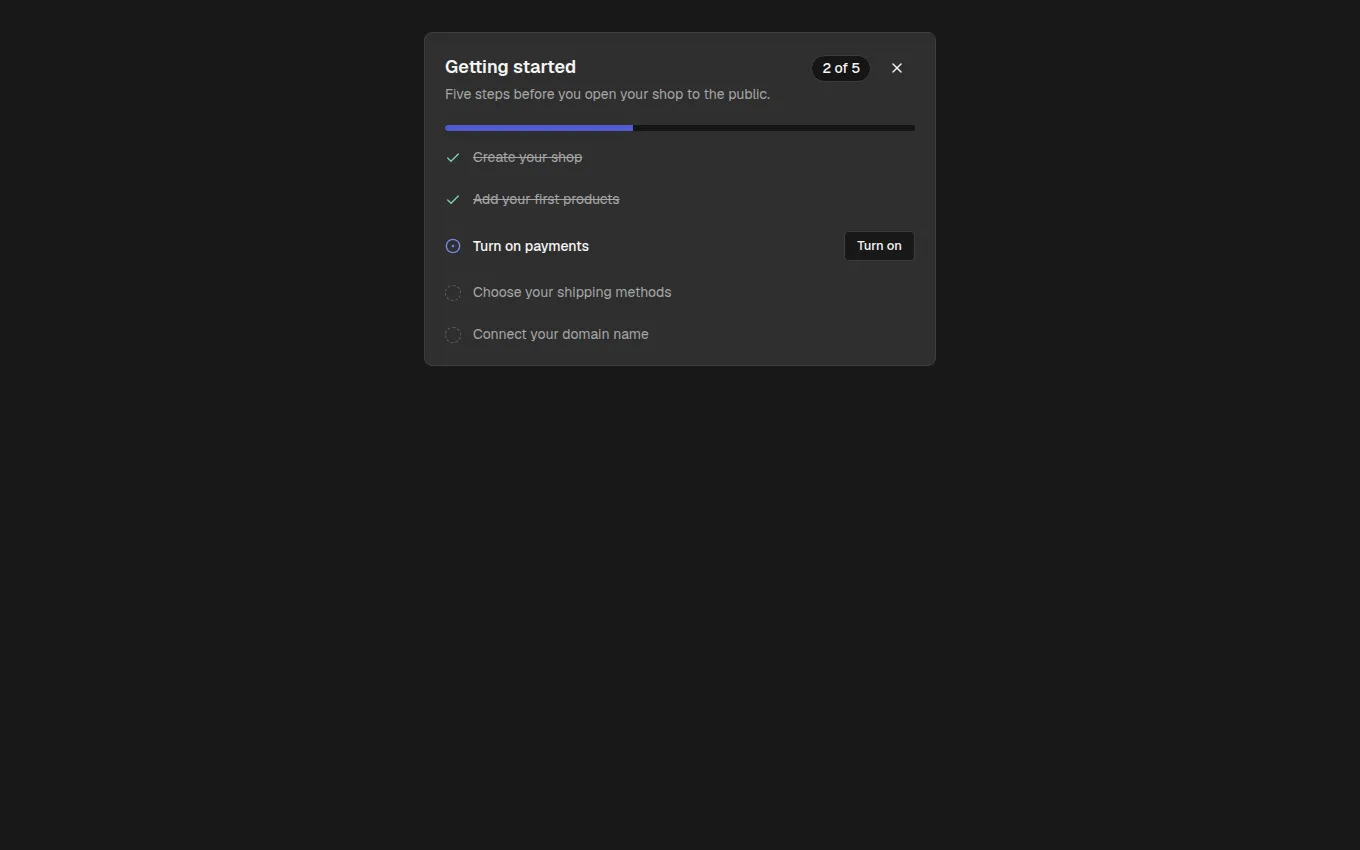Click the unfilled dark part of progress bar
Screen dimensions: 1360x850
pos(774,128)
